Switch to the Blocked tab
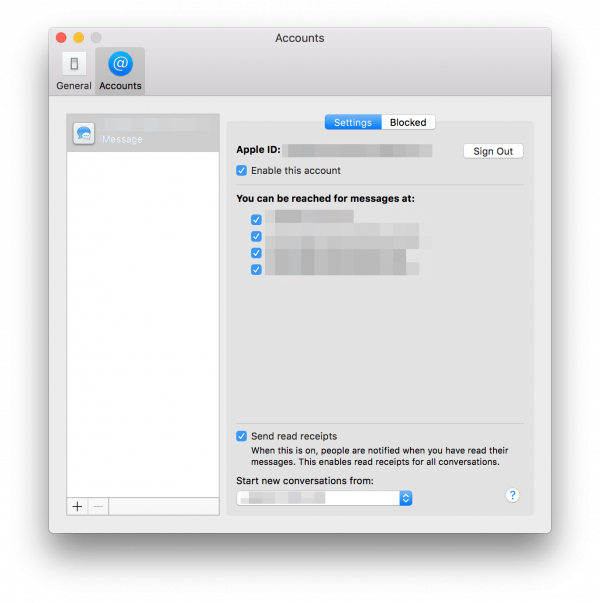The image size is (600, 603). (x=408, y=122)
